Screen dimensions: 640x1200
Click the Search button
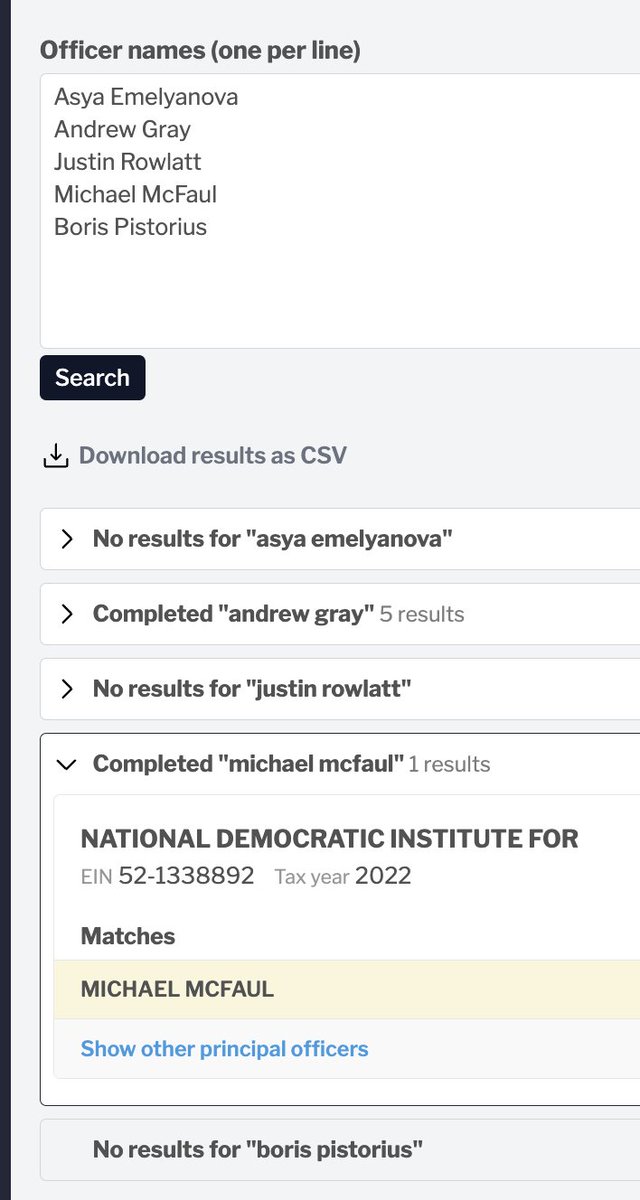pyautogui.click(x=93, y=377)
